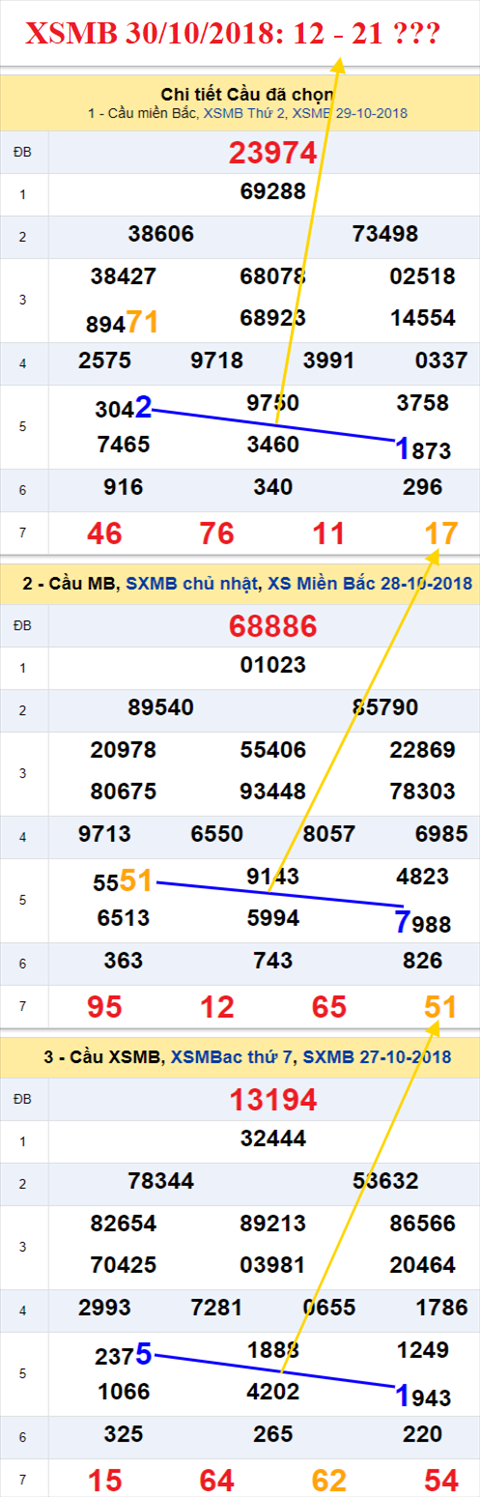This screenshot has width=480, height=1497.
Task: Select fourth prize number 6985
Action: [x=441, y=834]
